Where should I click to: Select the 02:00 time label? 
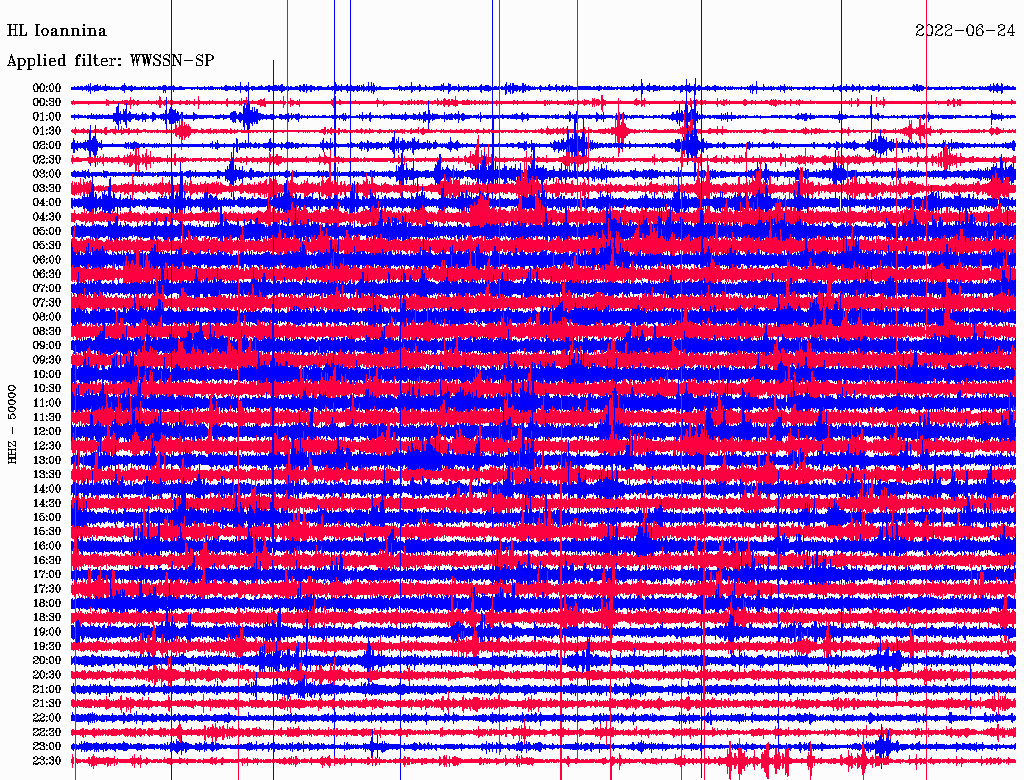click(x=46, y=146)
